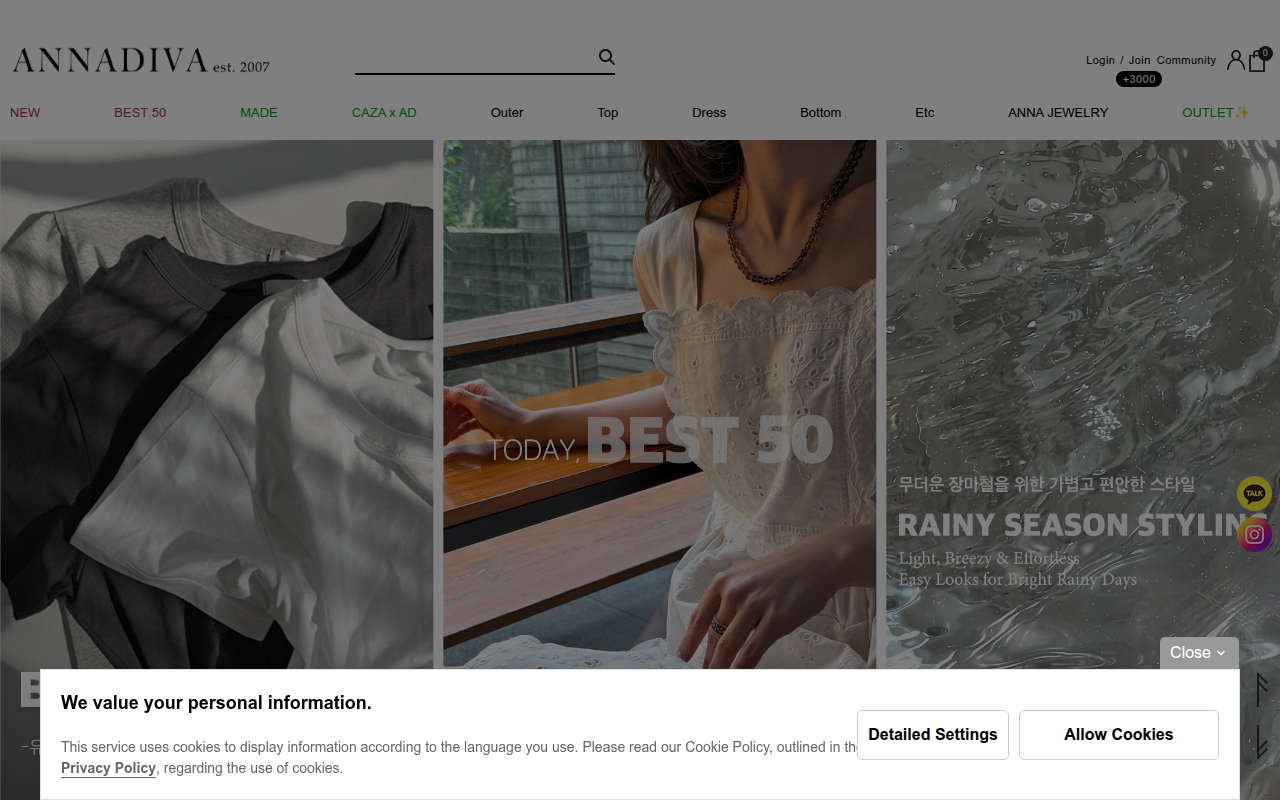The image size is (1280, 800).
Task: Collapse the cookie banner with Close
Action: 1199,653
